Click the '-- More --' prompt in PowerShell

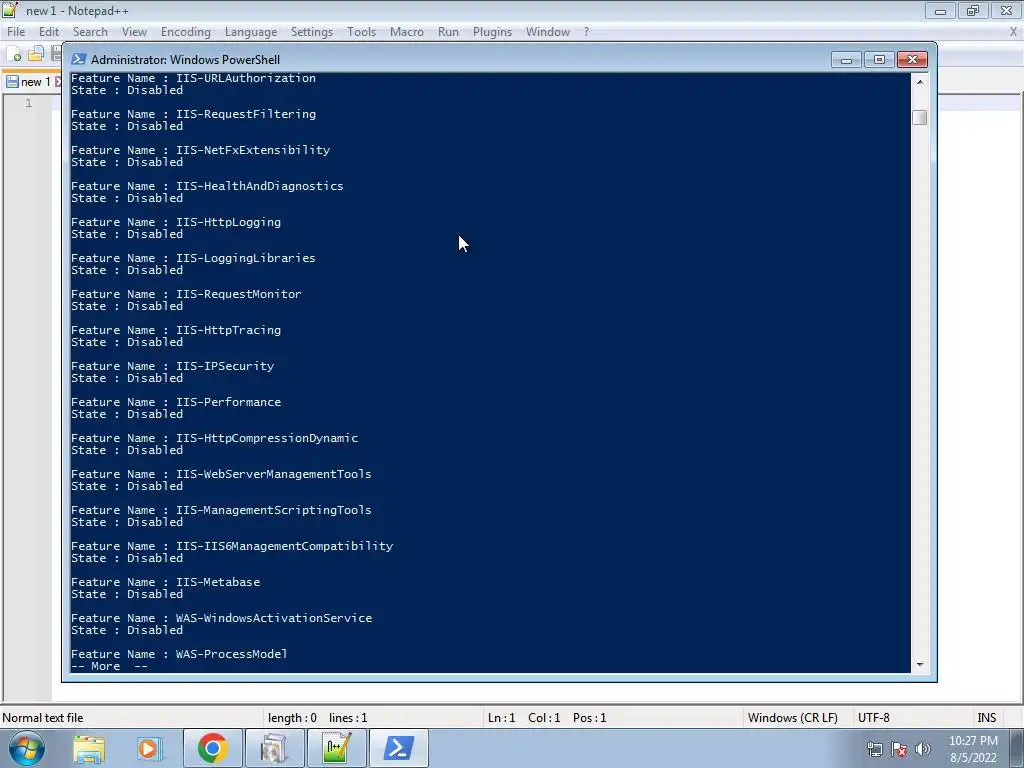tap(109, 666)
